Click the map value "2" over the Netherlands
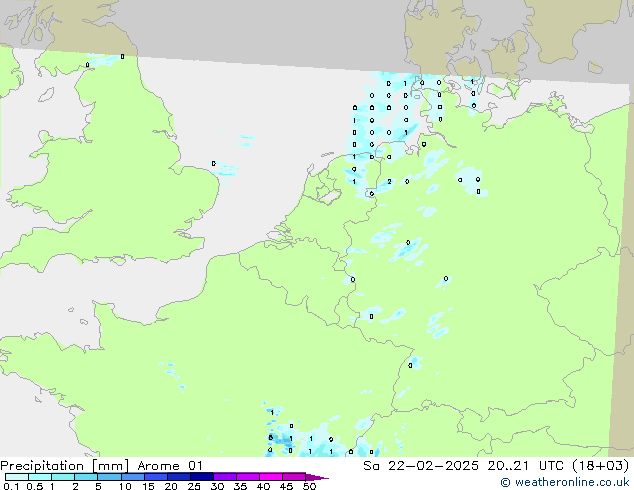The image size is (634, 490). point(389,182)
